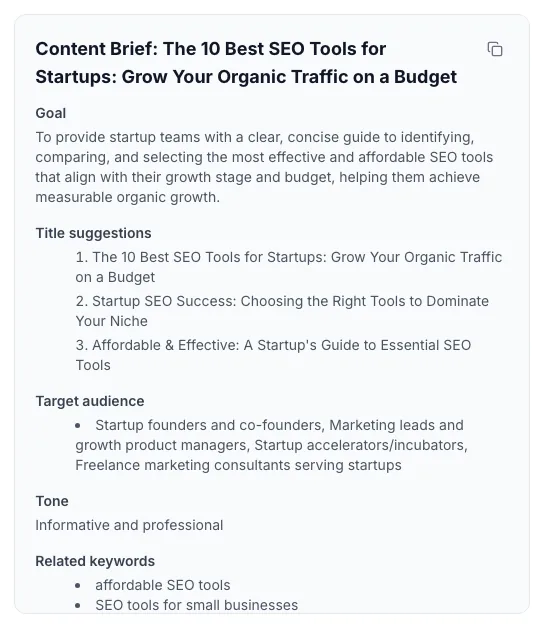This screenshot has height=628, width=544.
Task: Select third title suggestion Affordable & Effective
Action: 273,355
